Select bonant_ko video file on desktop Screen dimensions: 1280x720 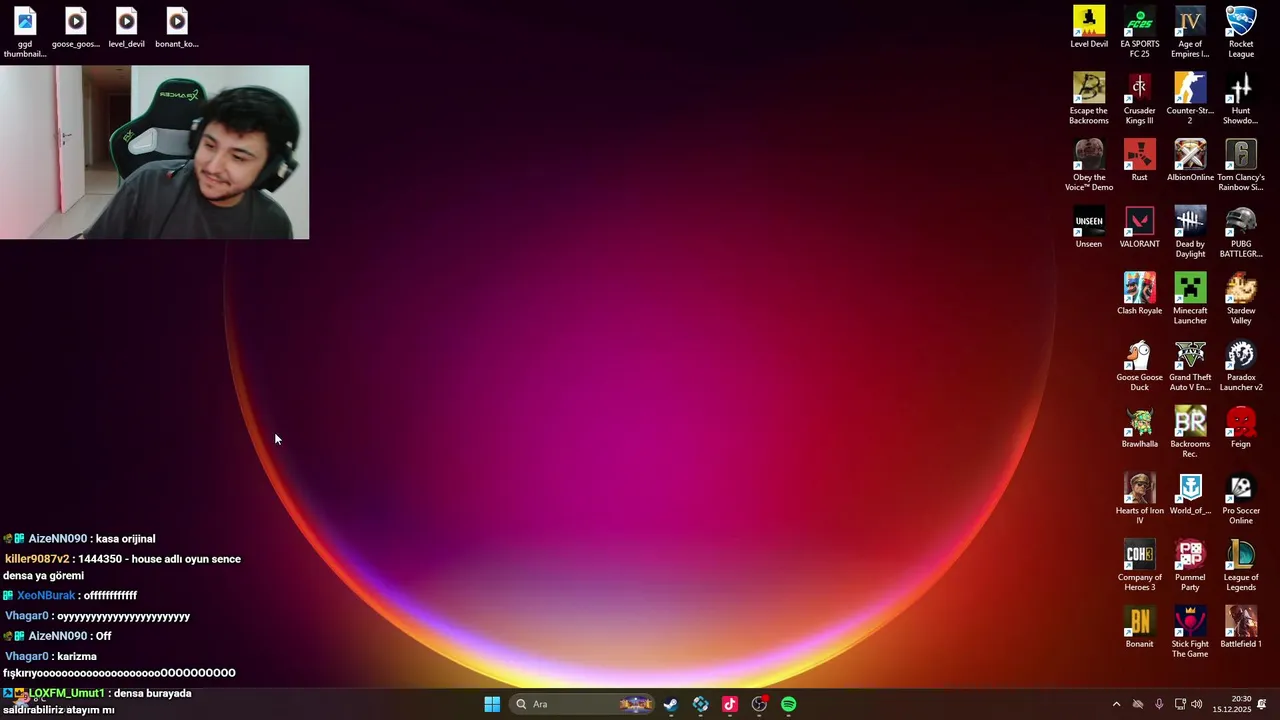[177, 28]
